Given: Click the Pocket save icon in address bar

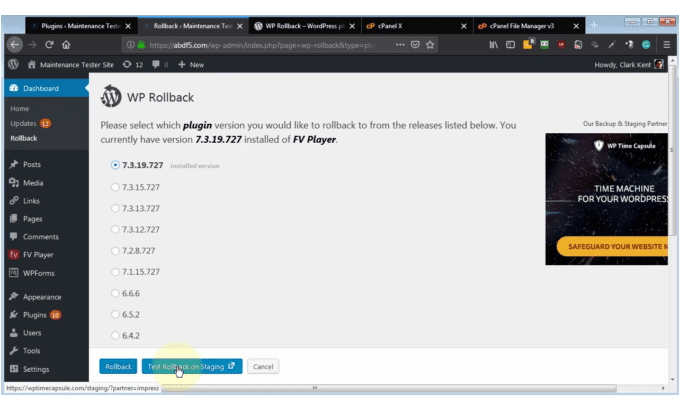Looking at the screenshot, I should (415, 44).
